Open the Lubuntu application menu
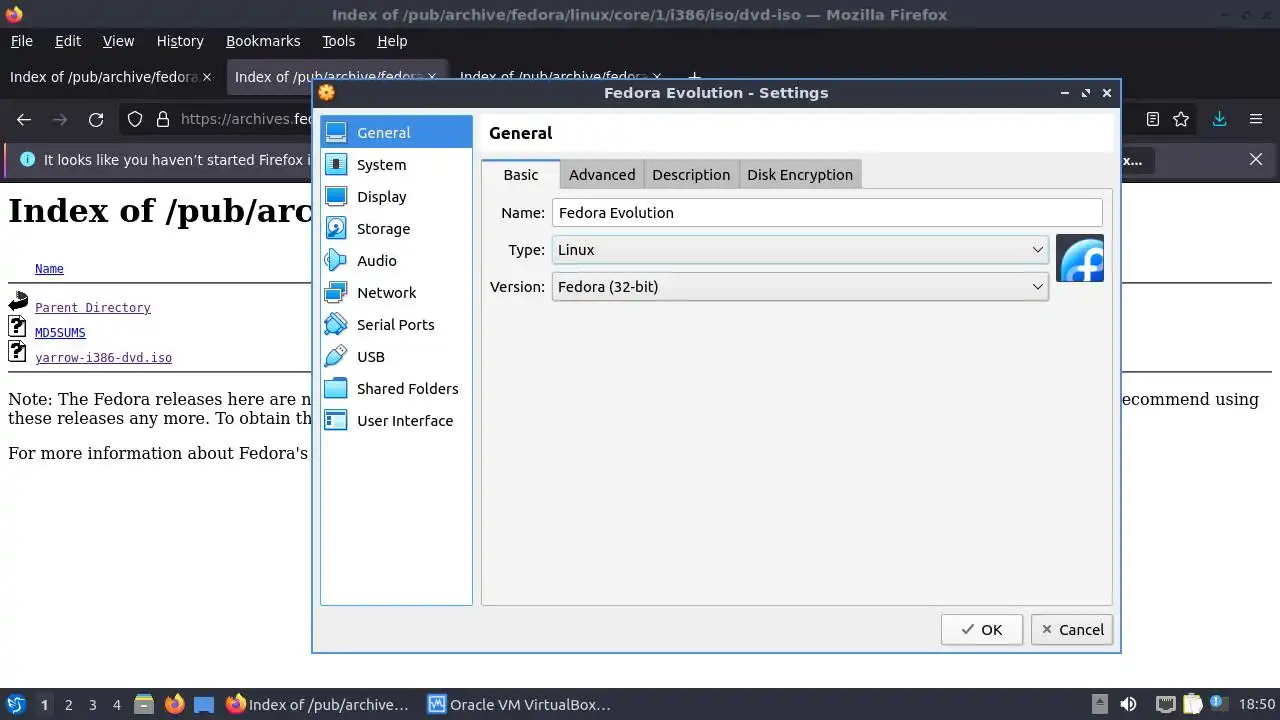The width and height of the screenshot is (1280, 720). point(15,704)
